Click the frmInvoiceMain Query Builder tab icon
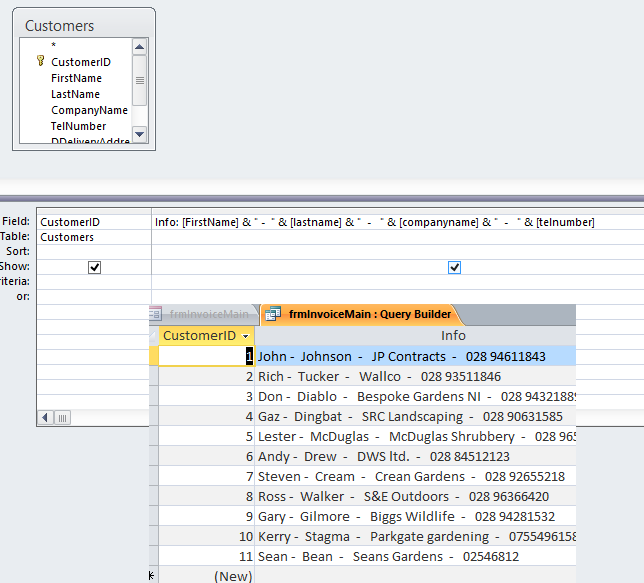The image size is (644, 583). pyautogui.click(x=273, y=314)
